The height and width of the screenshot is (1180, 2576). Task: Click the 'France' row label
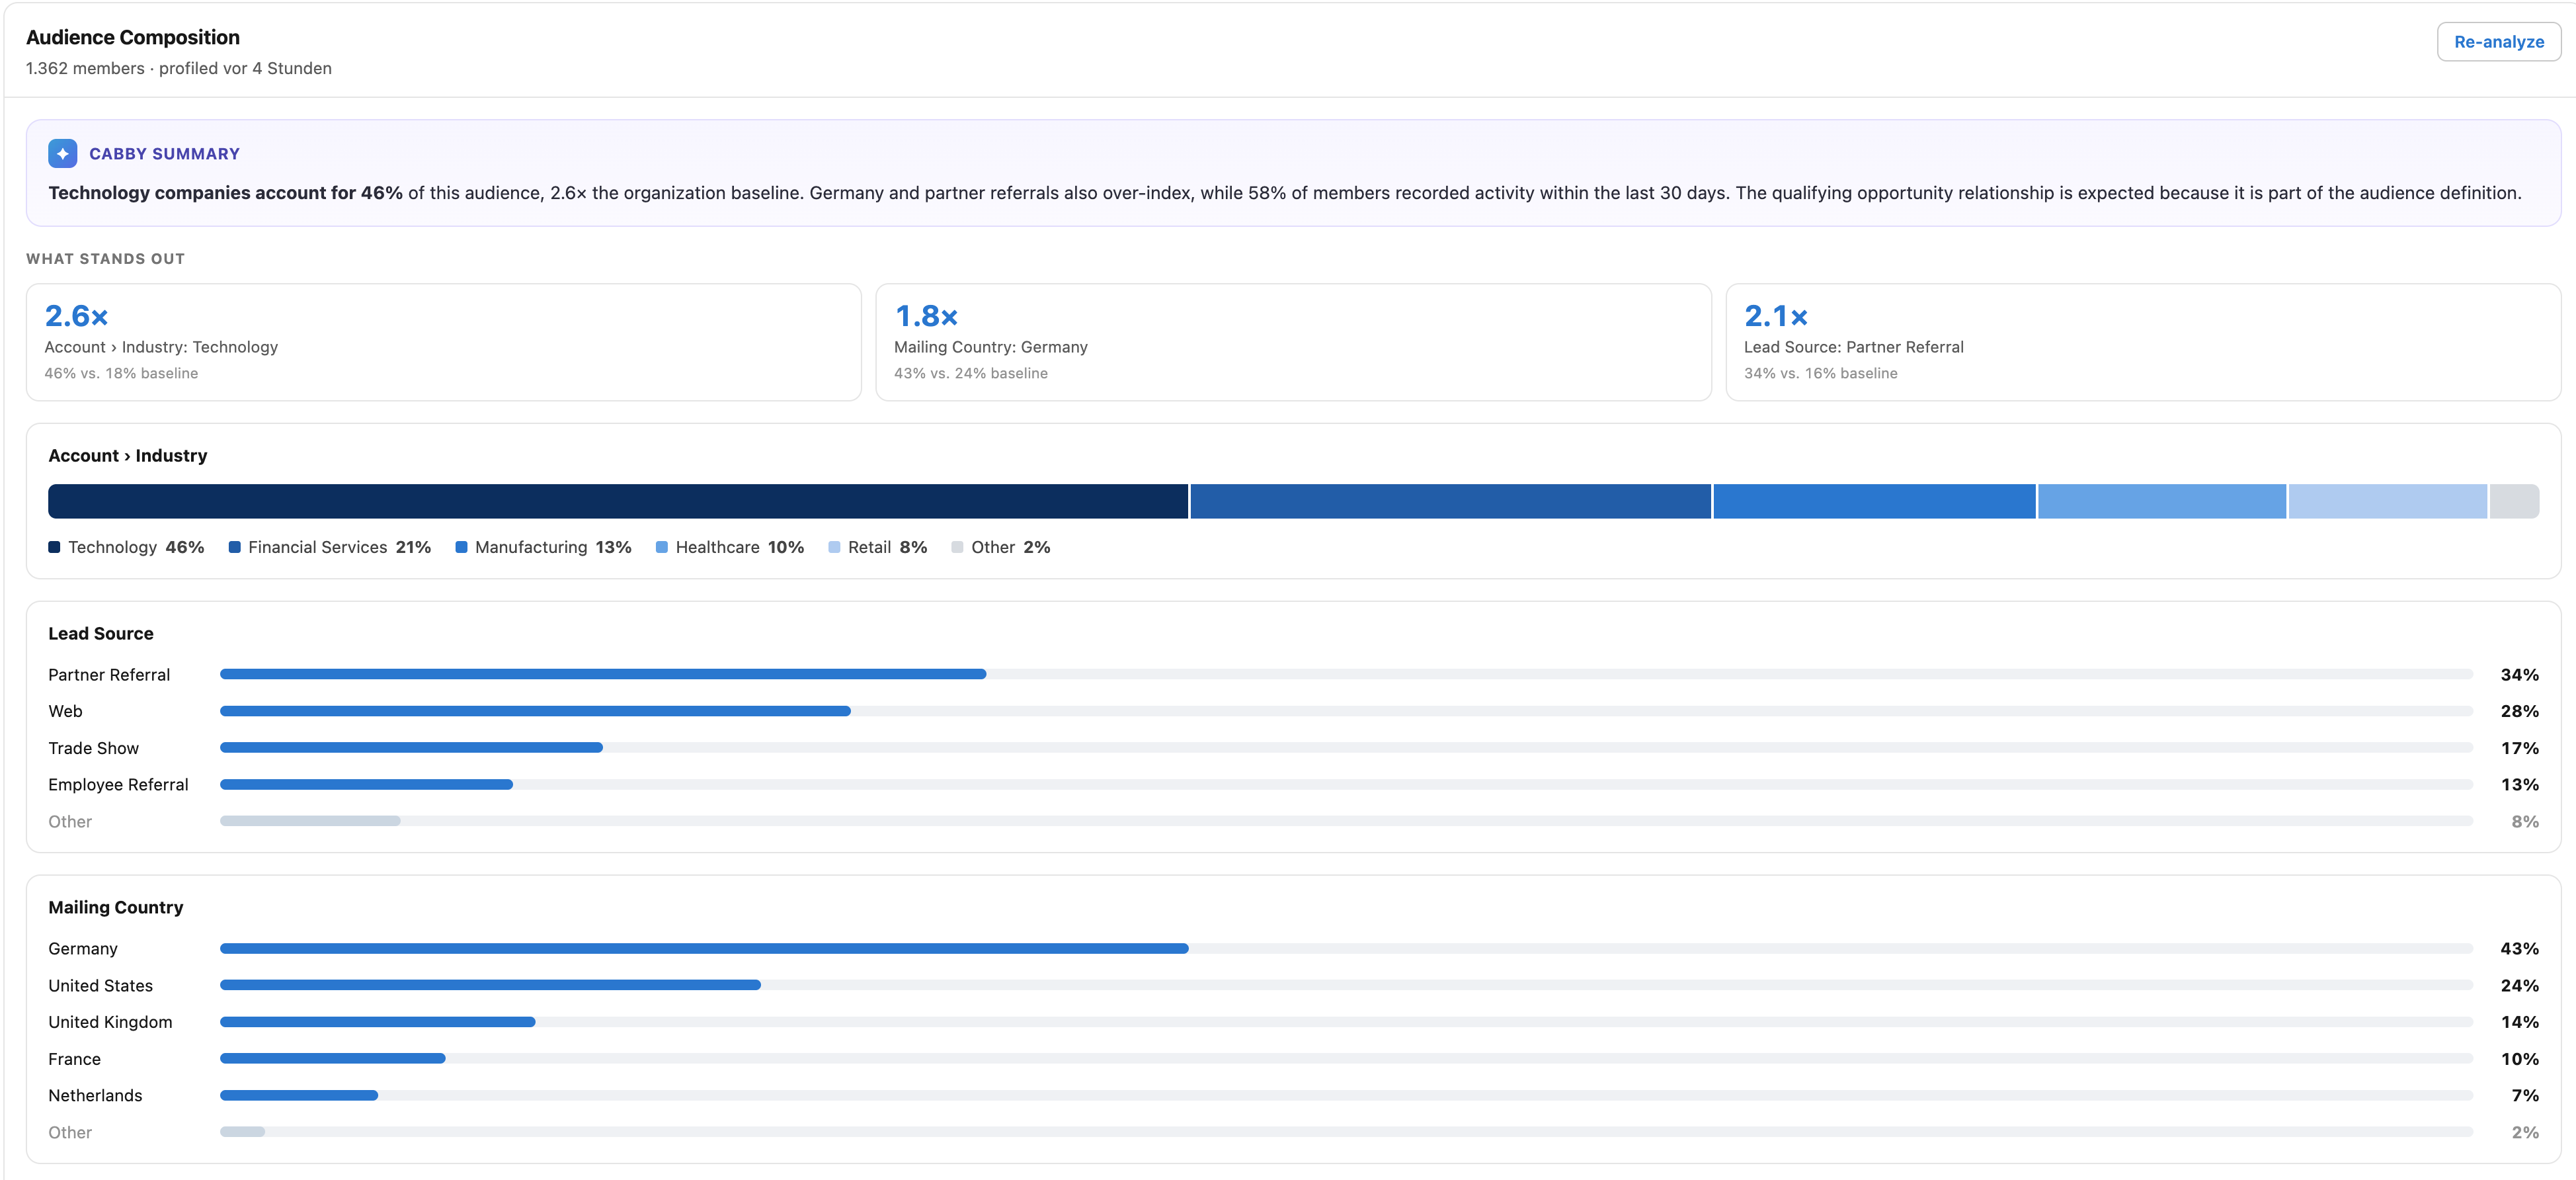pyautogui.click(x=74, y=1059)
